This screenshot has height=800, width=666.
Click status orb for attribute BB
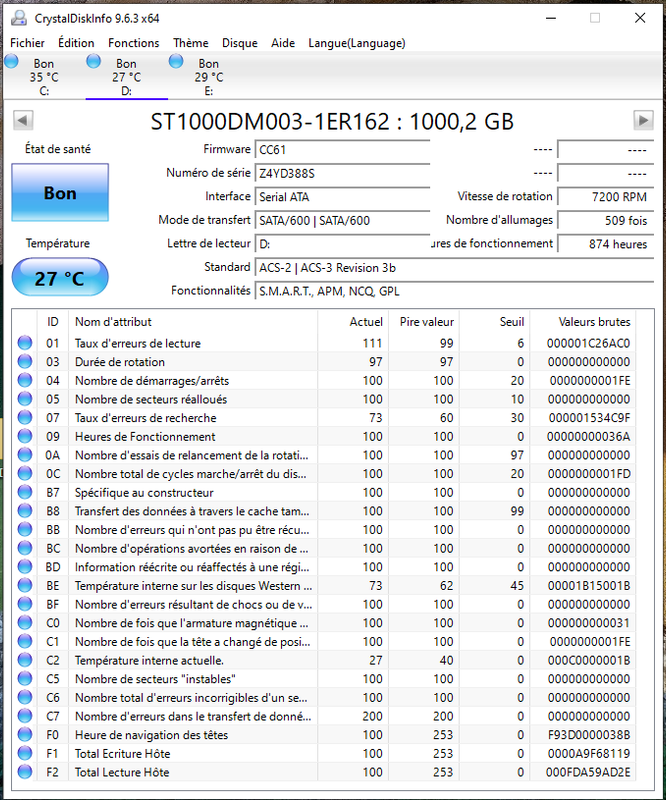[24, 530]
